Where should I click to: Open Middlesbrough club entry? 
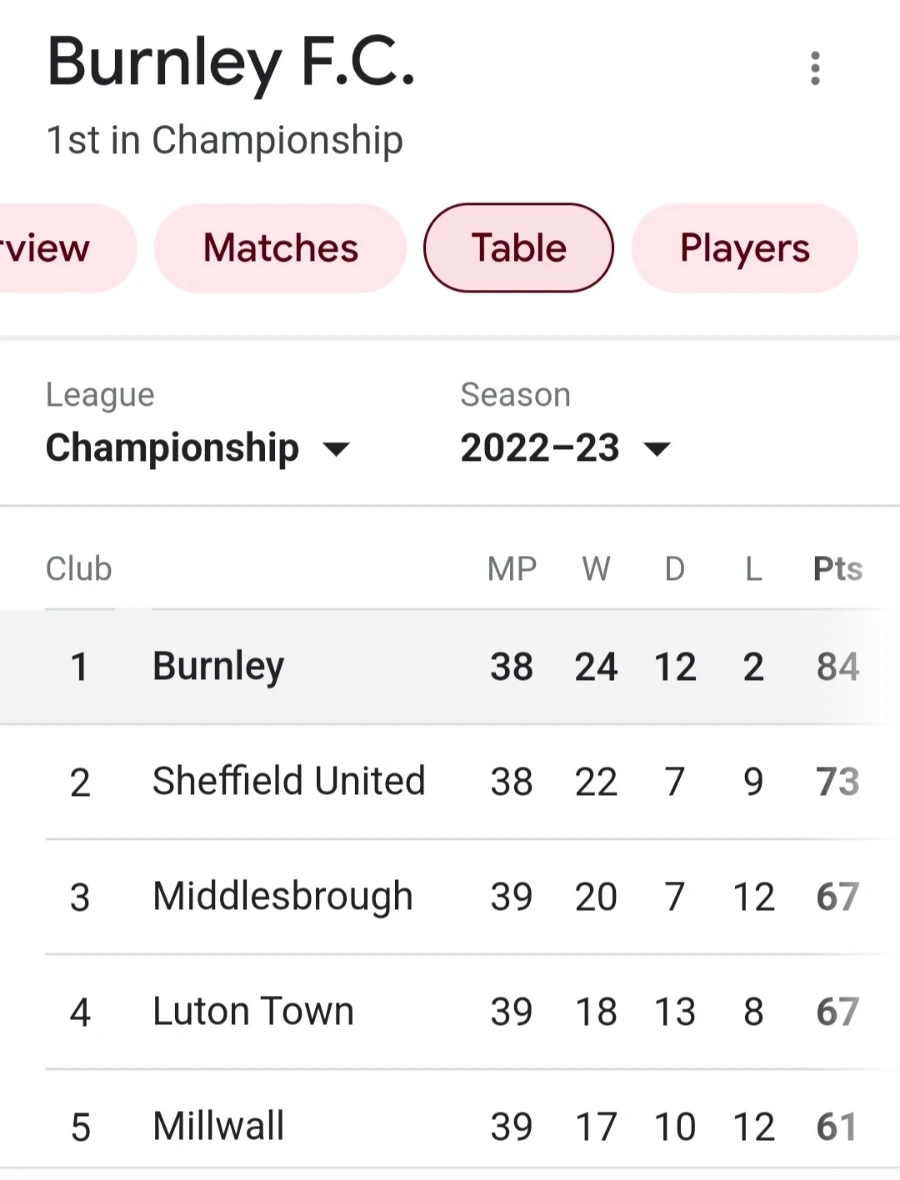point(282,896)
